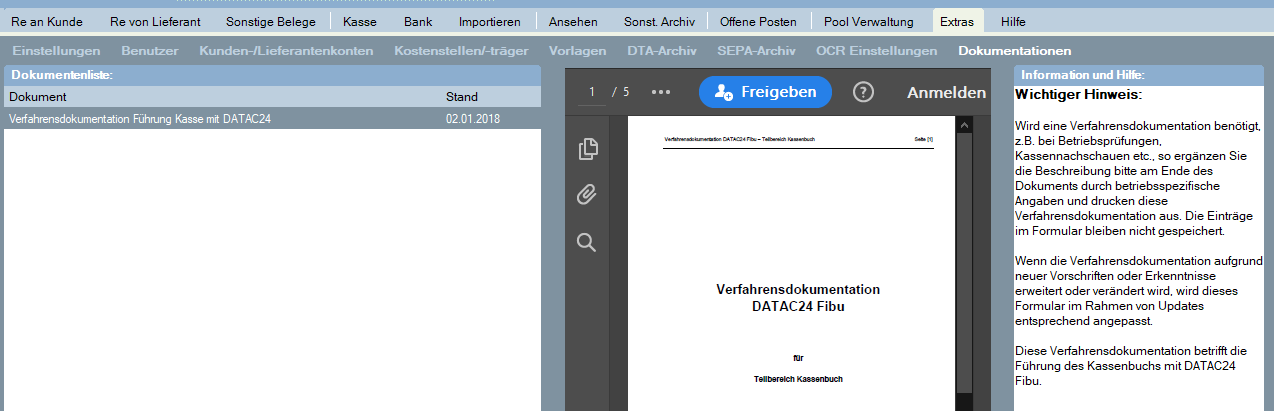Open the Bank tab
Viewport: 1274px width, 411px height.
click(x=418, y=21)
